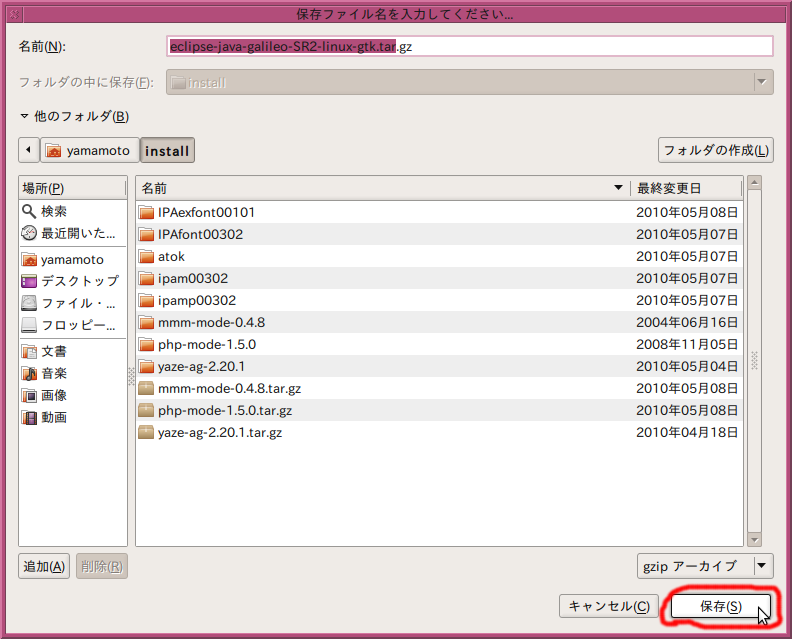
Task: Select yamamoto home folder icon in Places
Action: click(x=29, y=260)
